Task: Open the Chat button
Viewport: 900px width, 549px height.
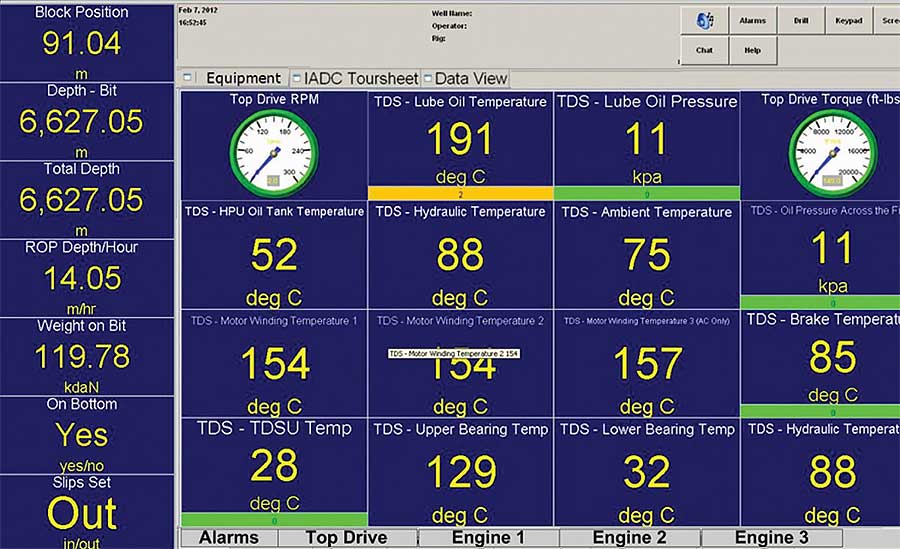Action: pos(705,50)
